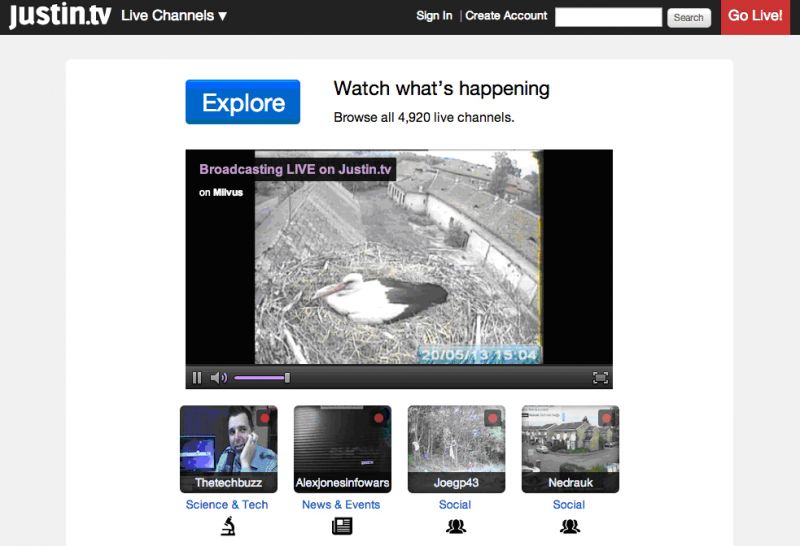
Task: Click the Search button
Action: (689, 18)
